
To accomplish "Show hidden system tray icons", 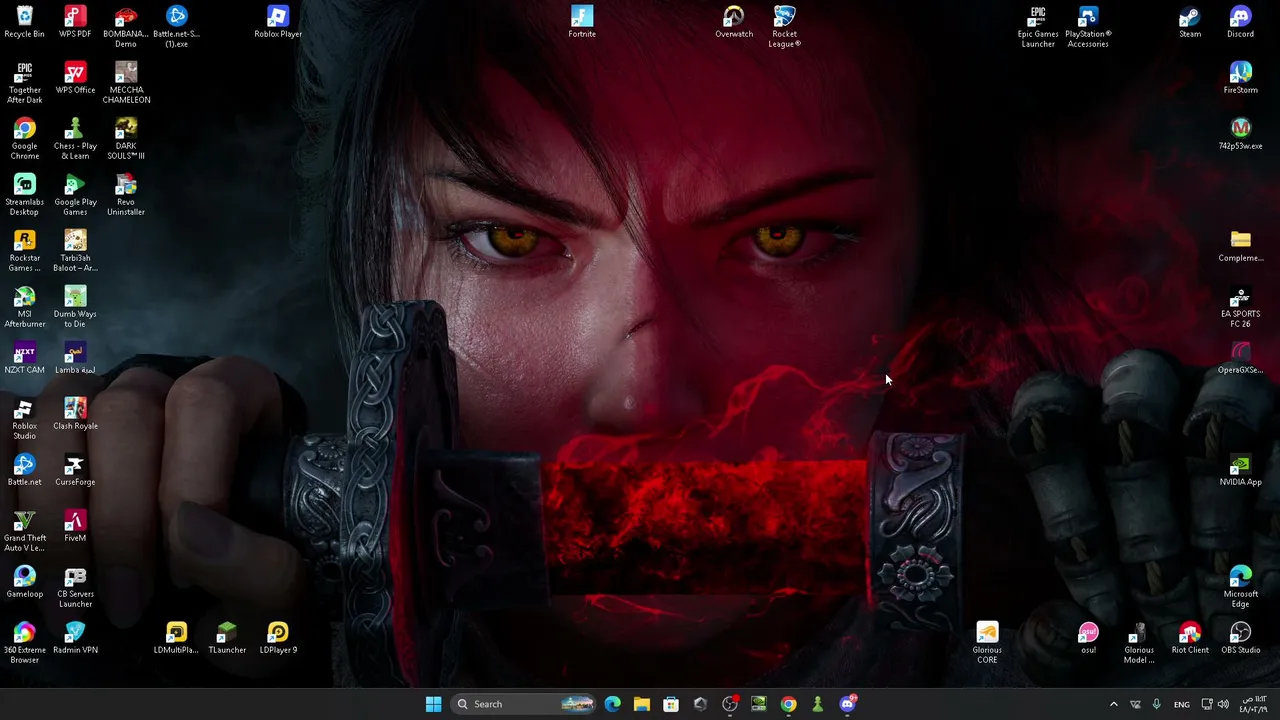I will pos(1113,704).
